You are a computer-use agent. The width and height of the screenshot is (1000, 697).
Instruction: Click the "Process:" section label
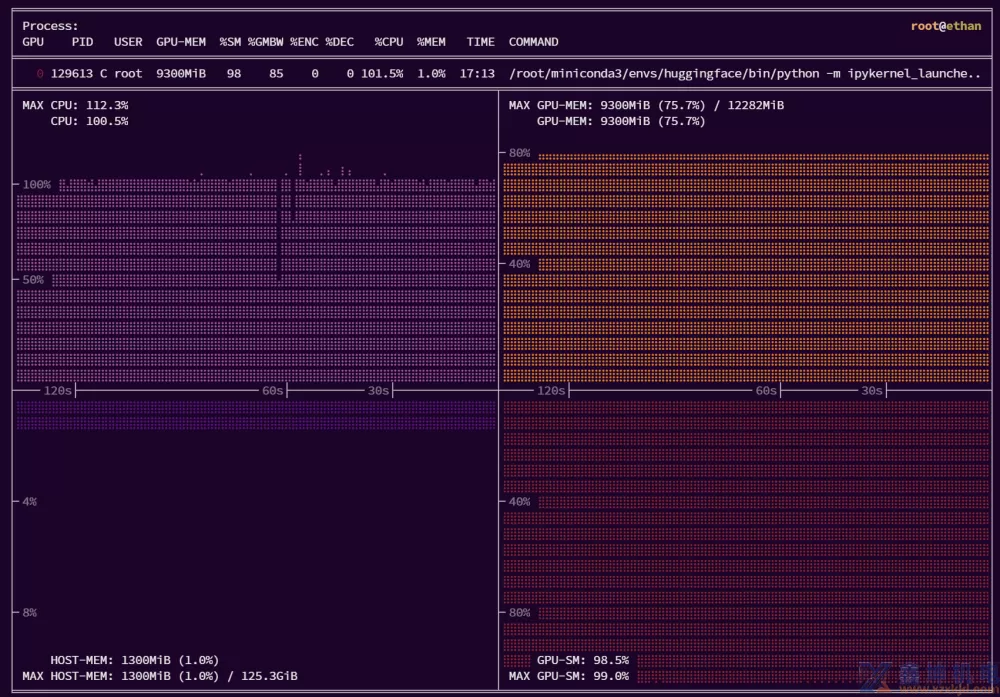point(50,26)
